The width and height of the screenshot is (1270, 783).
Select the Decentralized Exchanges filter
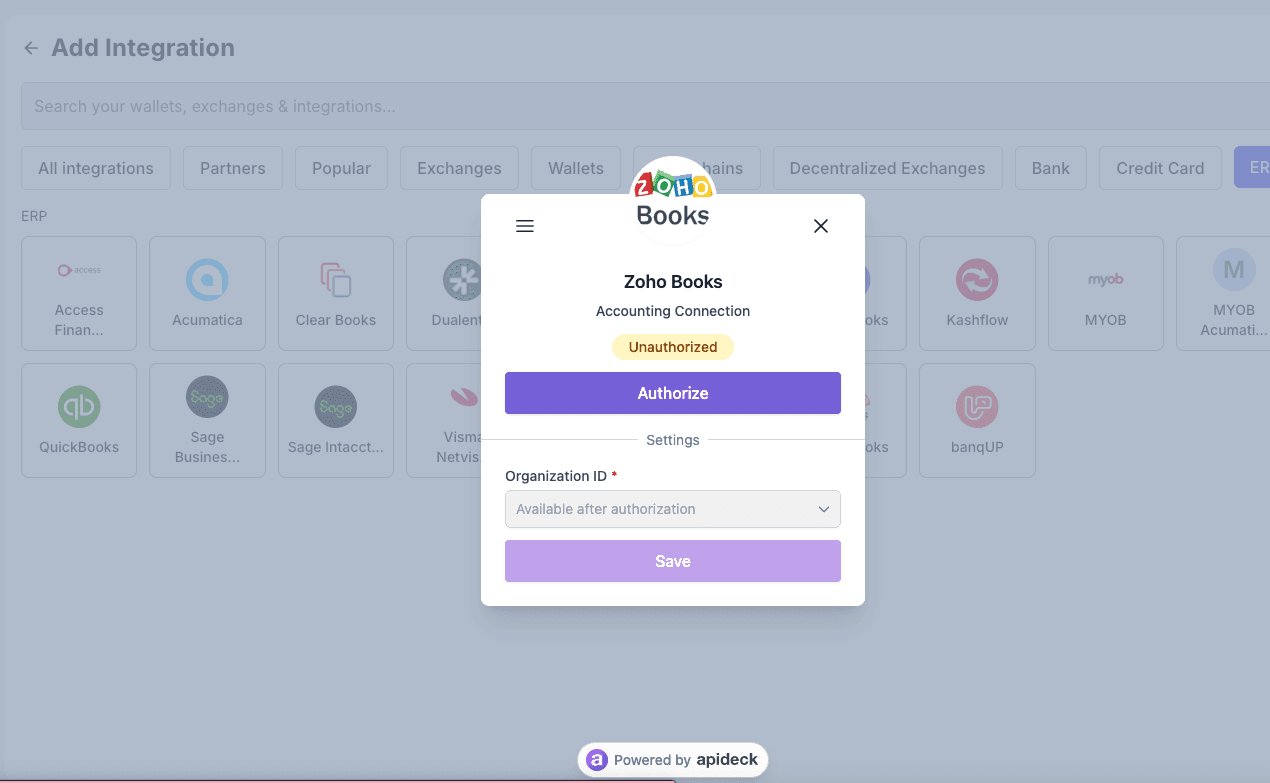887,168
